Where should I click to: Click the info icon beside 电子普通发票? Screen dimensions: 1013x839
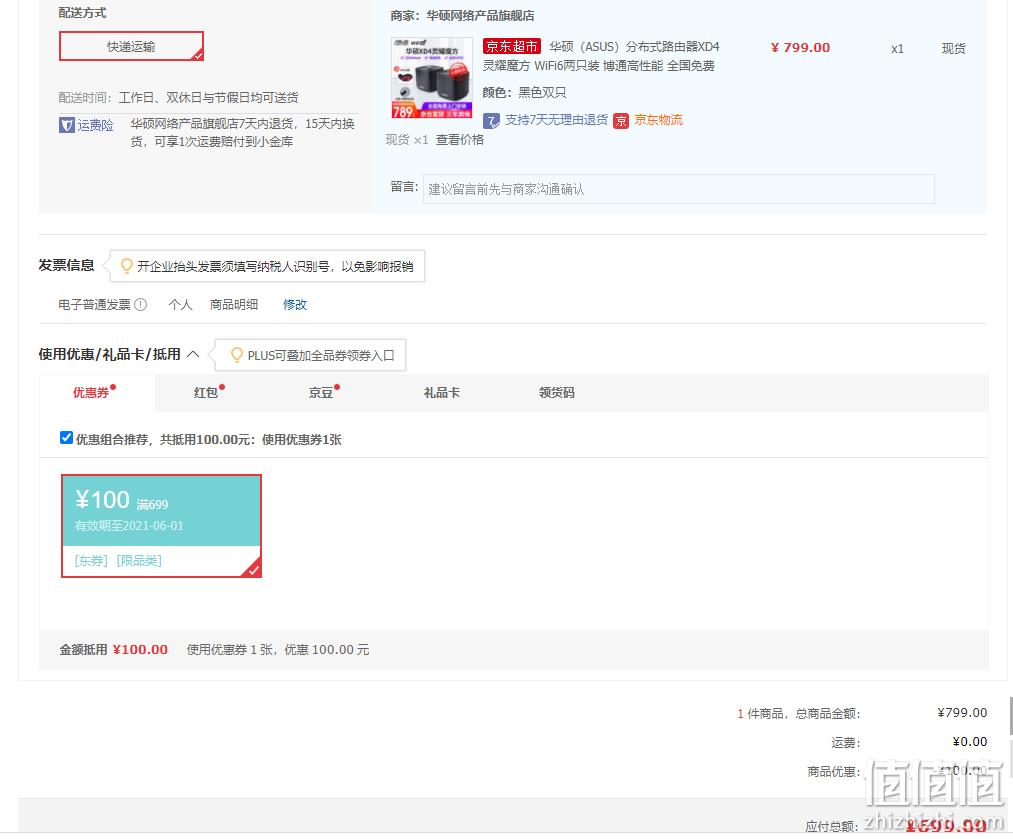[140, 305]
